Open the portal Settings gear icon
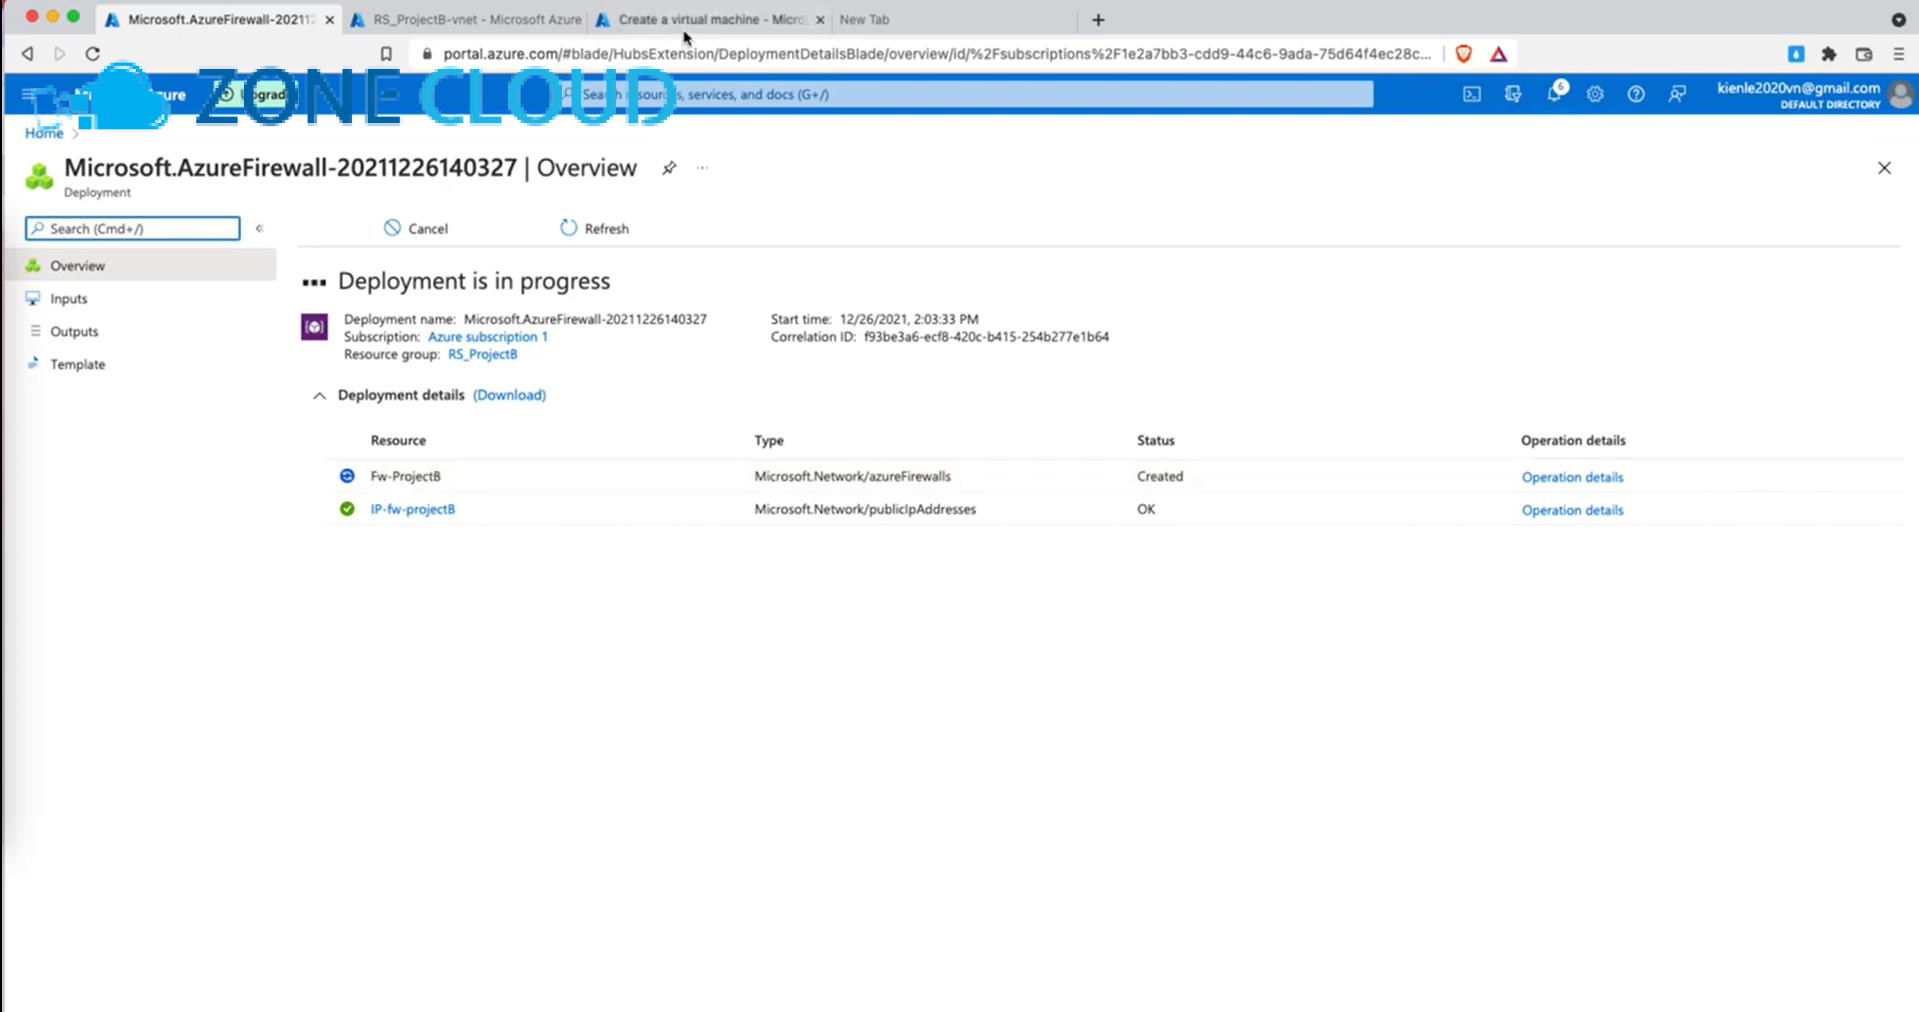Screen dimensions: 1919x1012 click(1595, 94)
